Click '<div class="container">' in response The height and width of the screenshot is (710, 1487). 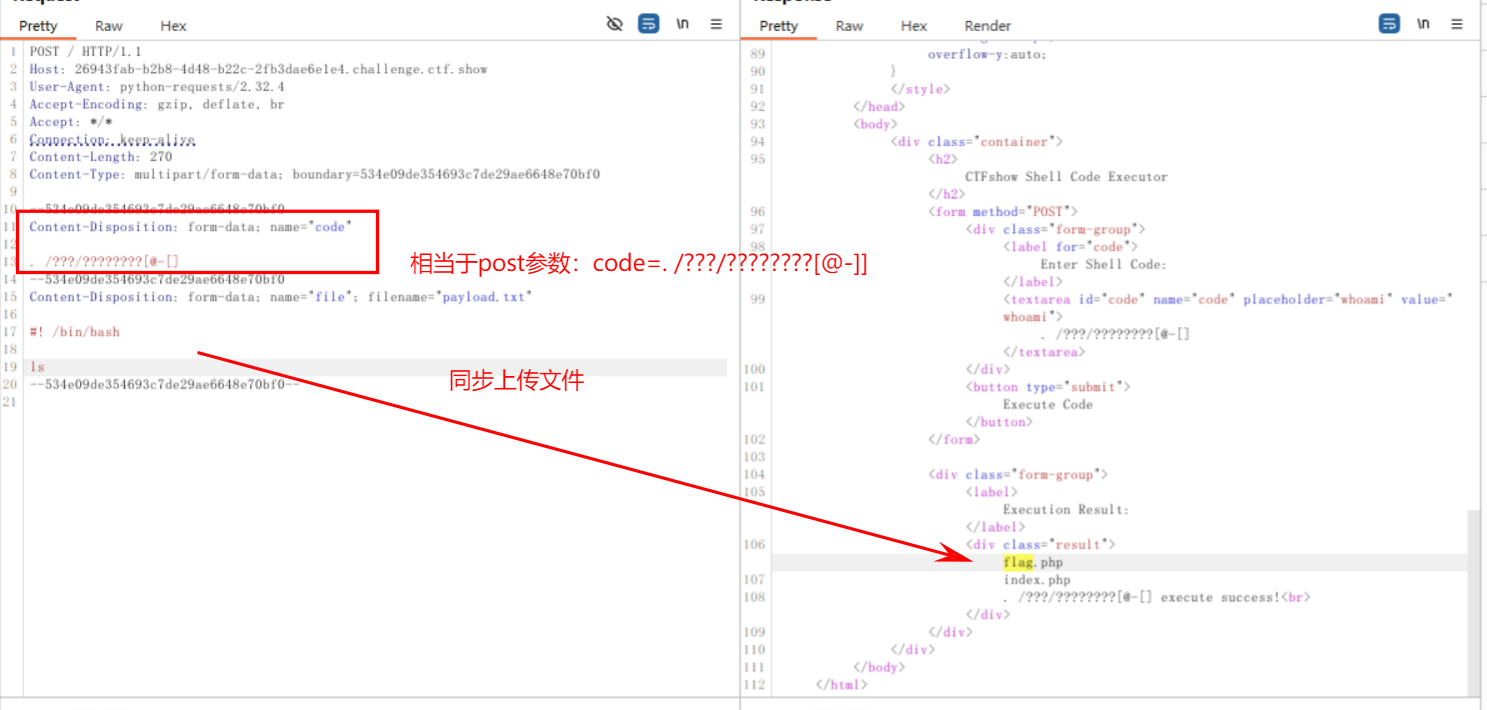click(976, 142)
